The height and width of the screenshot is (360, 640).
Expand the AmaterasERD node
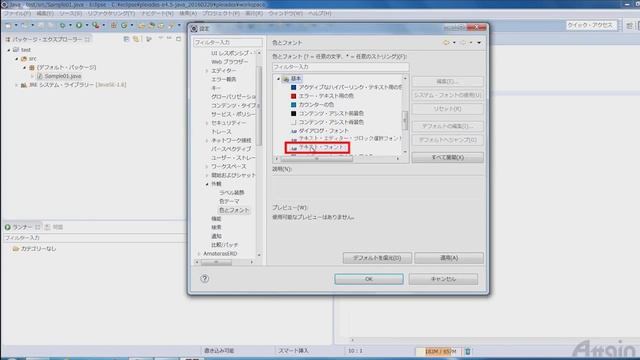coord(199,254)
